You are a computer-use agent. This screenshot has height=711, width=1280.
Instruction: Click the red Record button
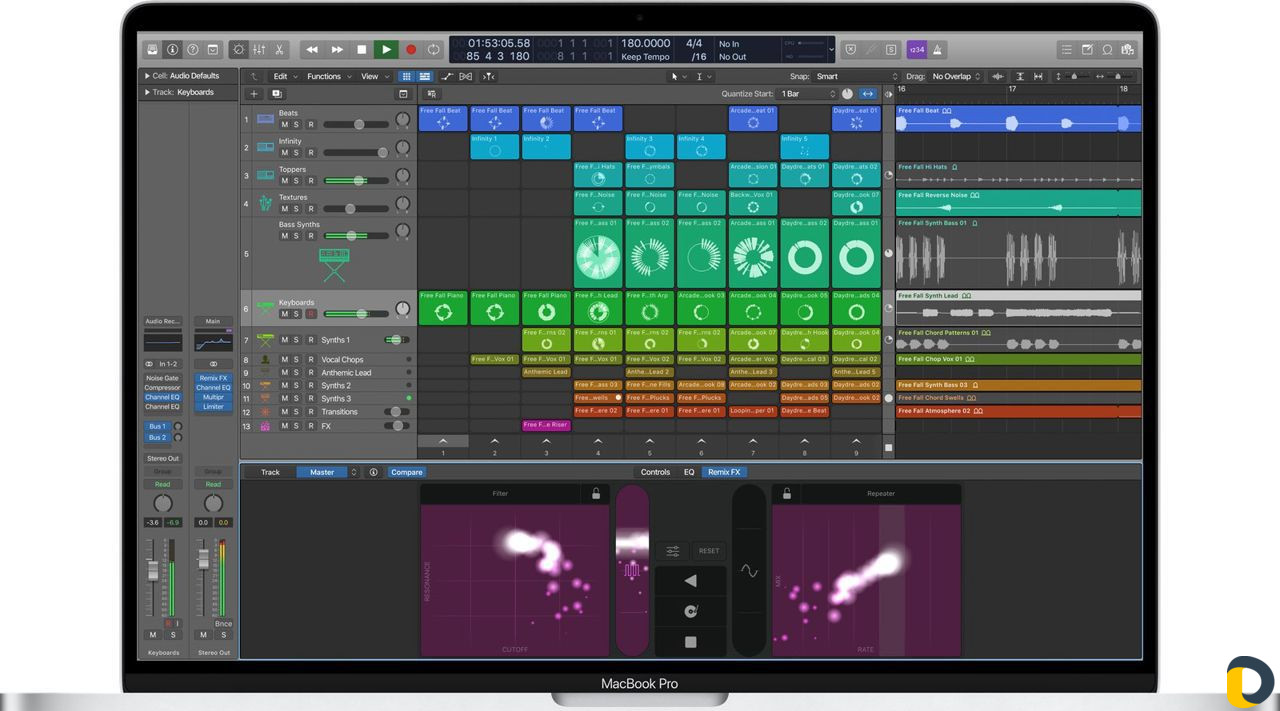410,49
